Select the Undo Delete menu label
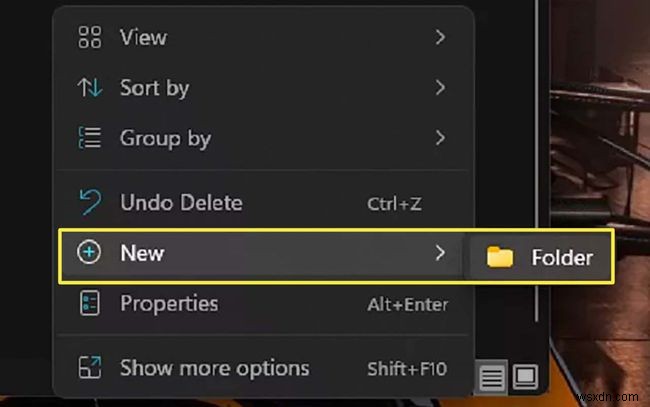The image size is (650, 407). (x=181, y=203)
